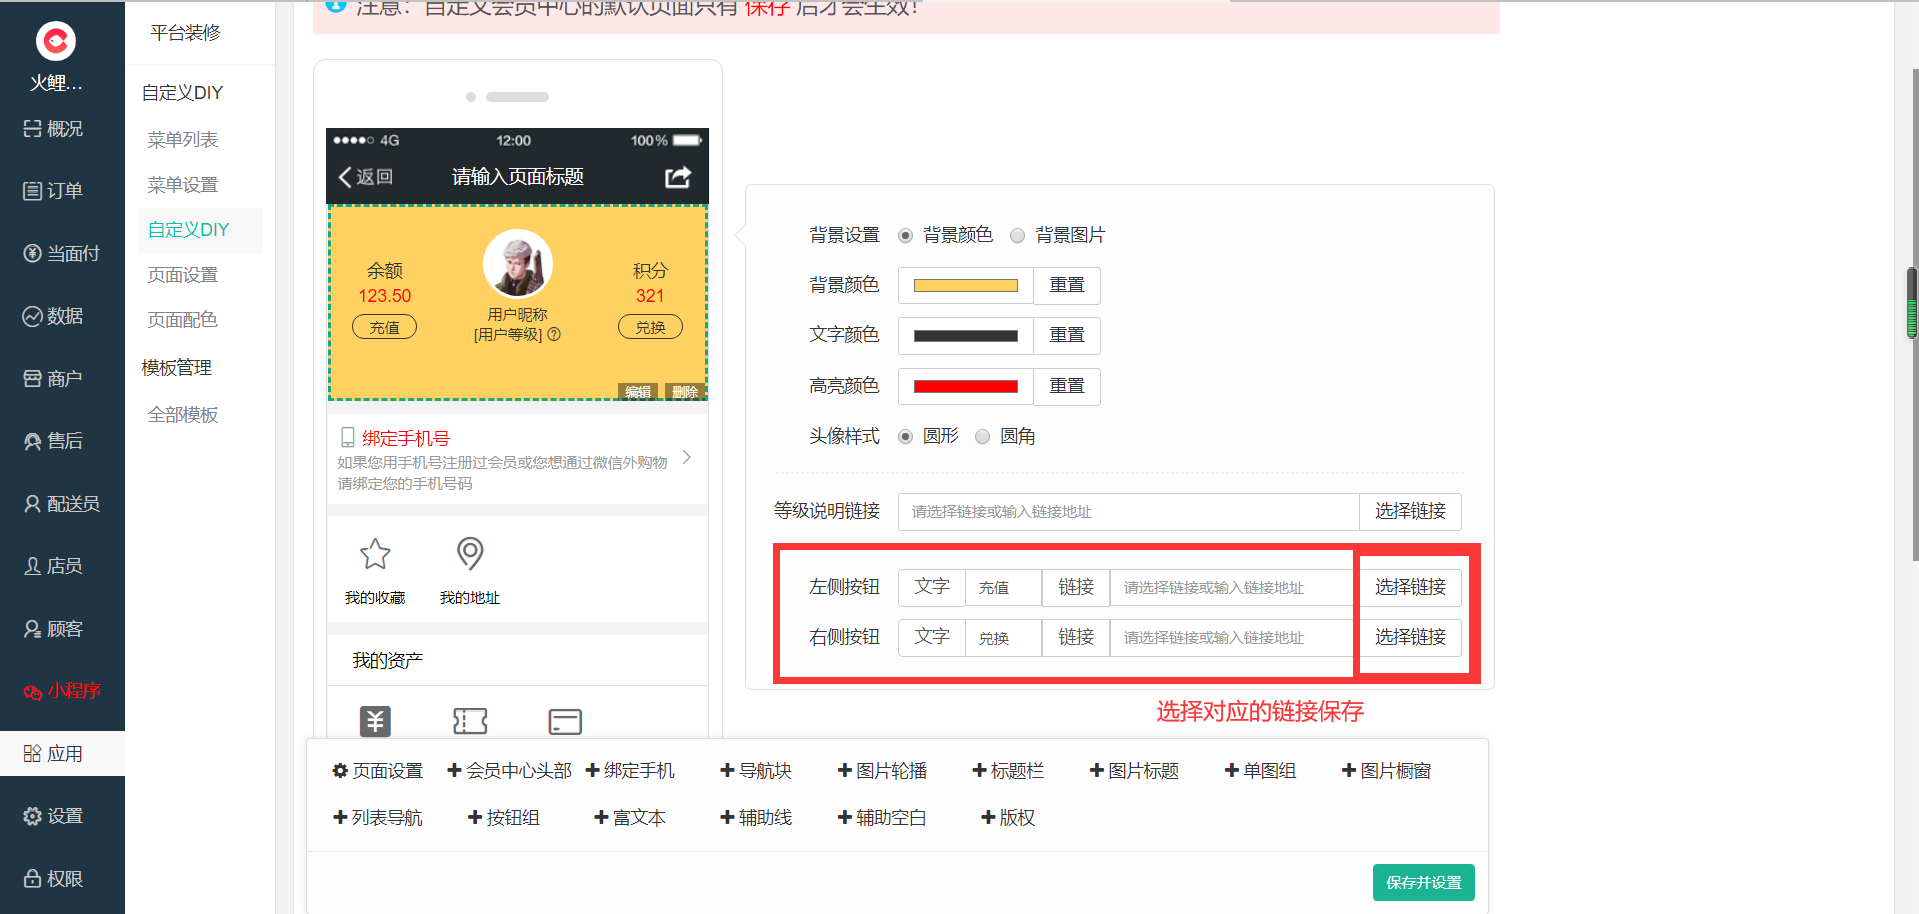Add 图片轮播 component
Viewport: 1919px width, 914px height.
882,771
